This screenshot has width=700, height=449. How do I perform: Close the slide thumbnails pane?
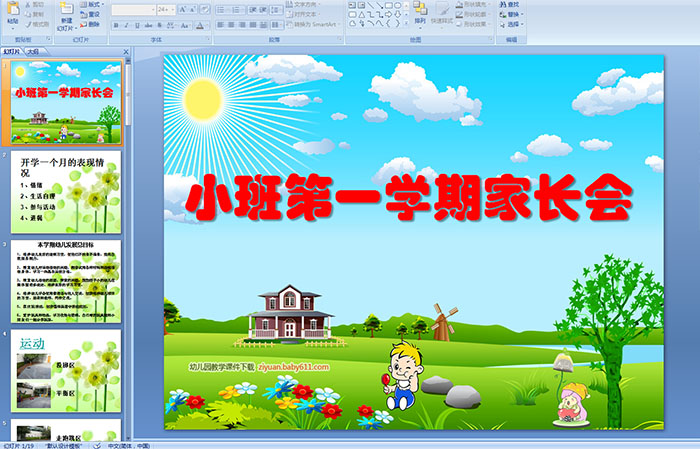pyautogui.click(x=125, y=52)
